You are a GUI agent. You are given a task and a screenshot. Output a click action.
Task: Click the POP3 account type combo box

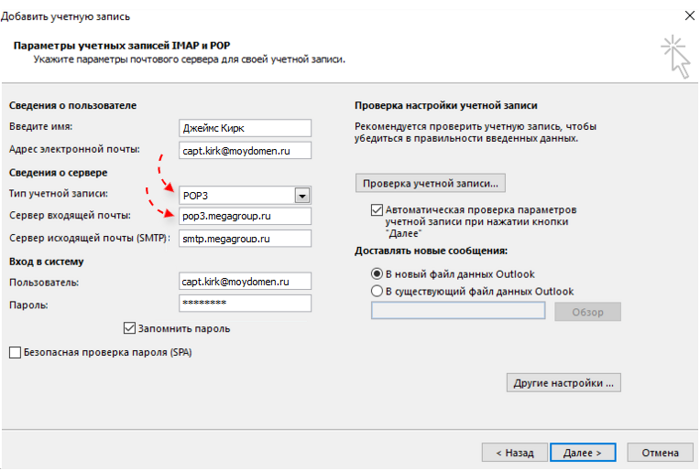pyautogui.click(x=236, y=195)
